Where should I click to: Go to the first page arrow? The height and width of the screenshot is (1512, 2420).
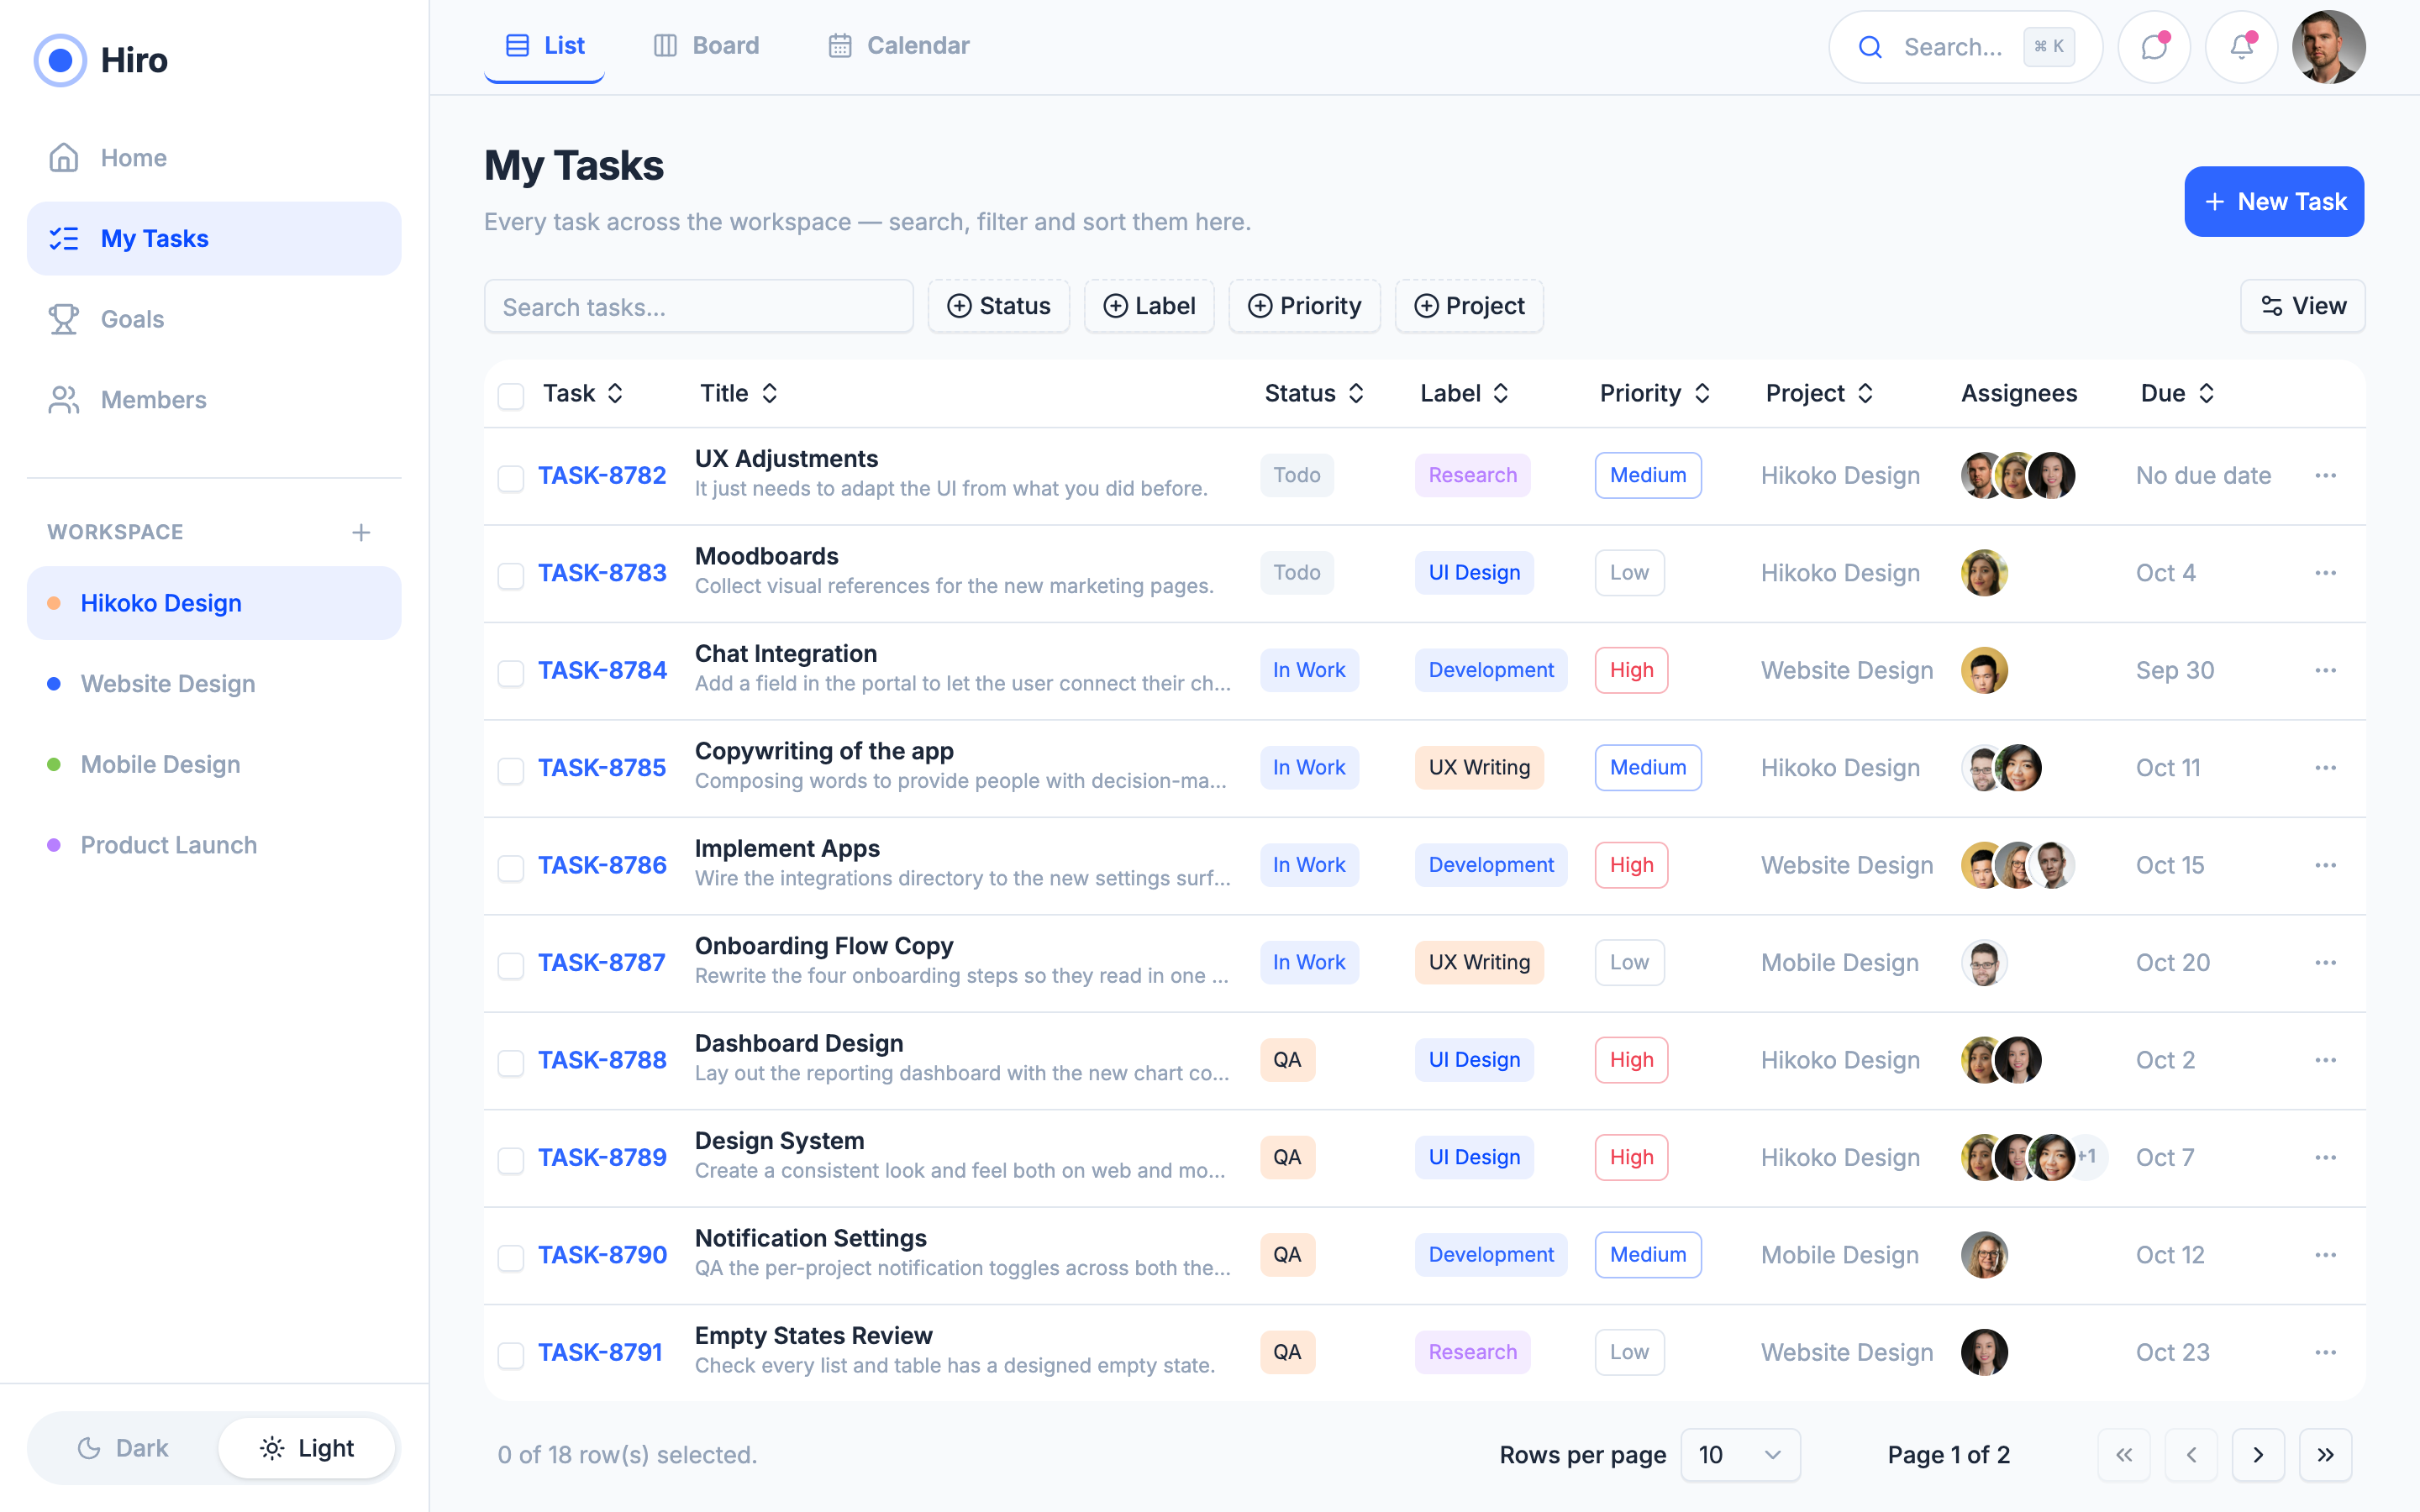click(2124, 1455)
